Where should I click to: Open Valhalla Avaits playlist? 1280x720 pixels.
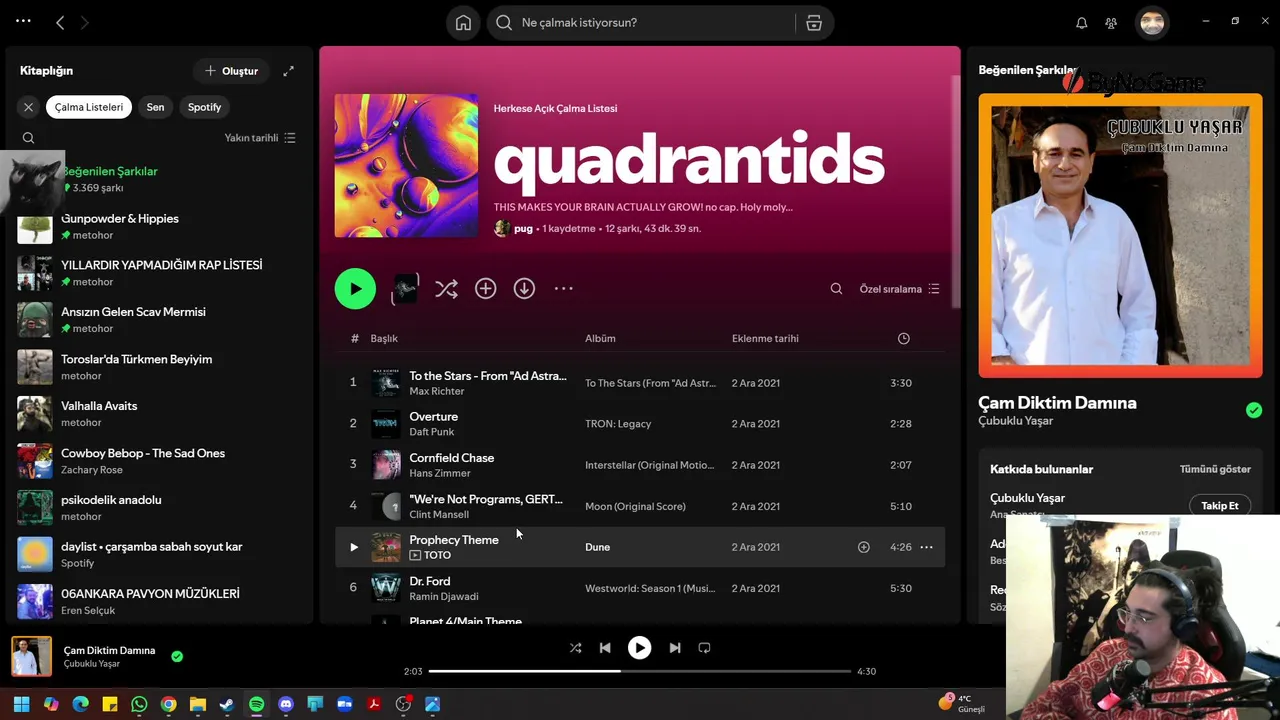[x=160, y=414]
